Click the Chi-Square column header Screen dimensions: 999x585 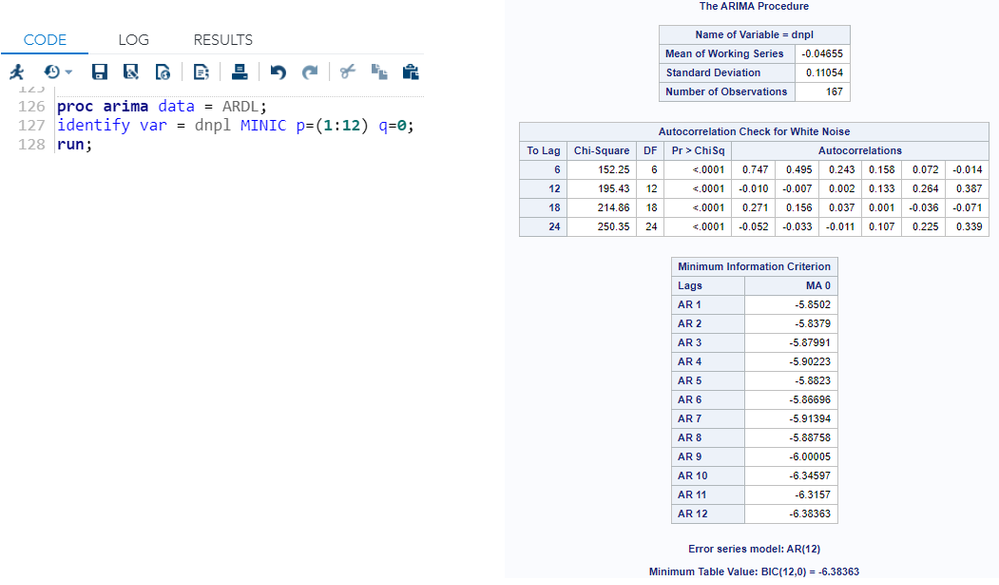click(x=601, y=150)
